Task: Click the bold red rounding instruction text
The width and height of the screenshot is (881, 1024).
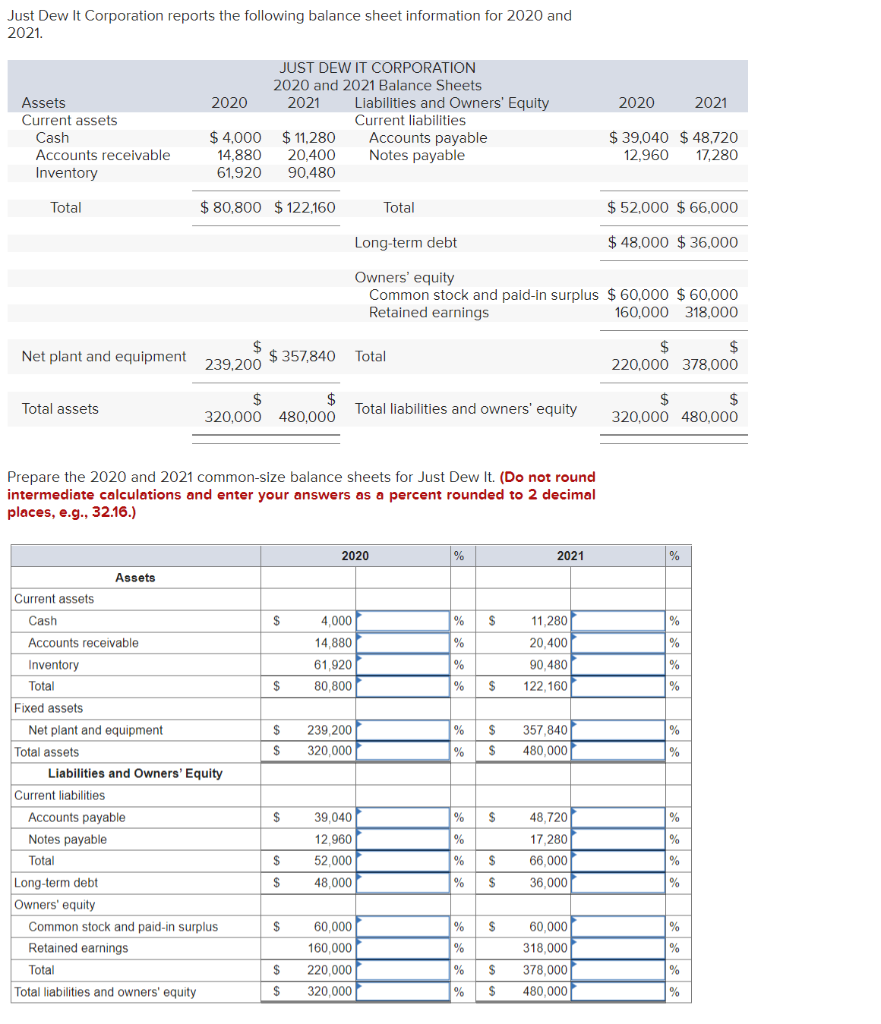Action: tap(302, 494)
